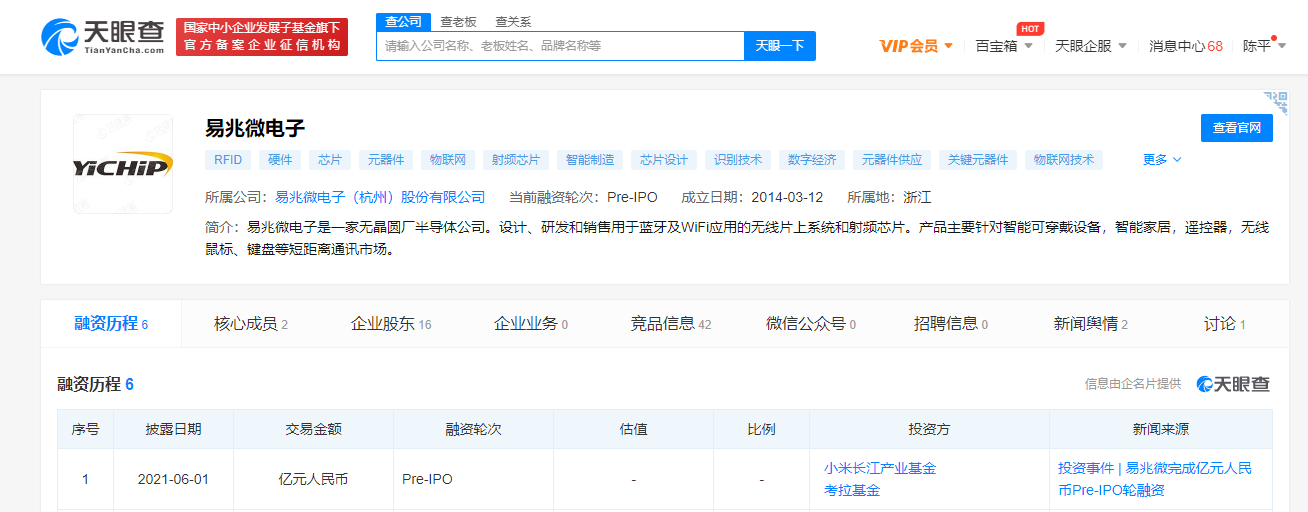Open the VIP会员 dropdown
This screenshot has width=1308, height=512.
916,46
